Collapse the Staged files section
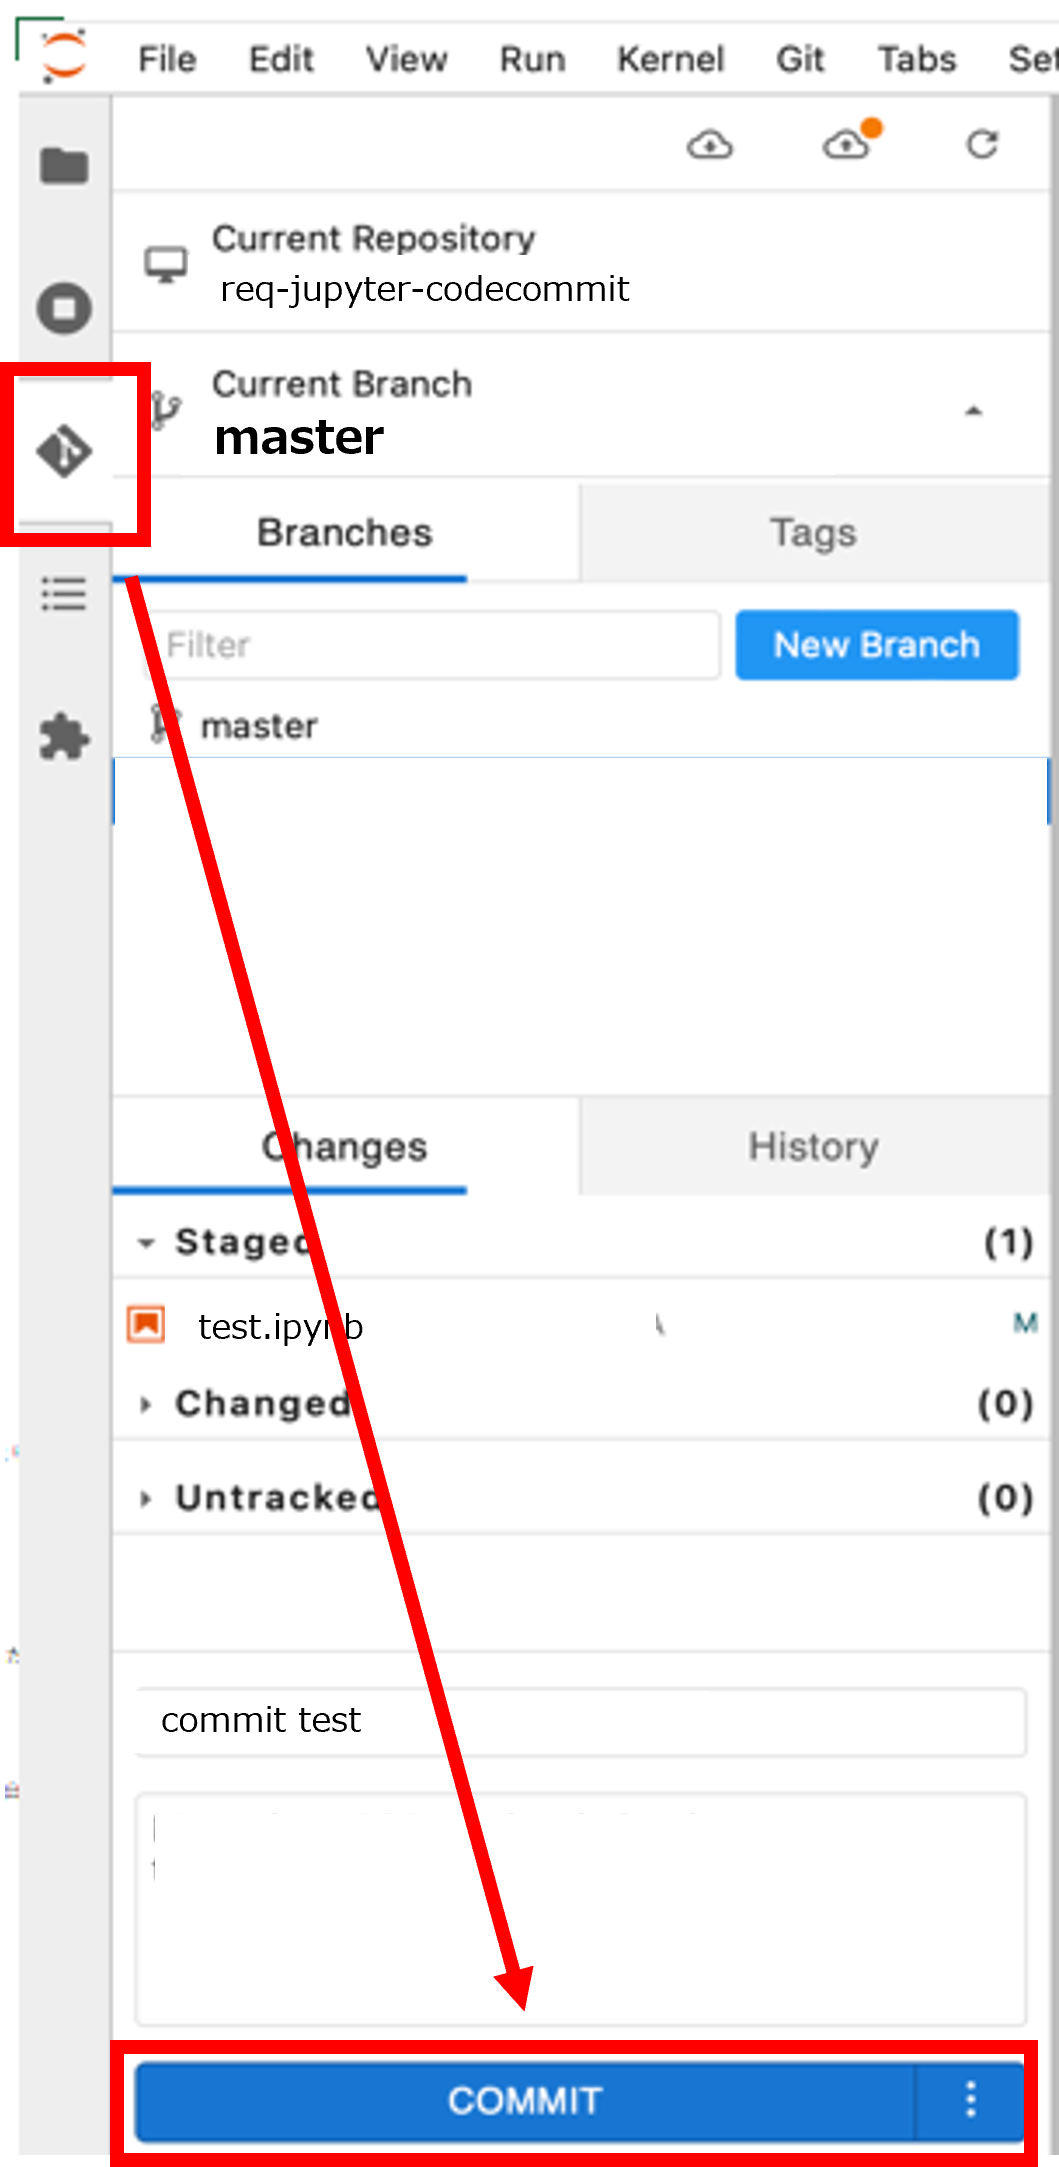The width and height of the screenshot is (1059, 2167). (146, 1243)
